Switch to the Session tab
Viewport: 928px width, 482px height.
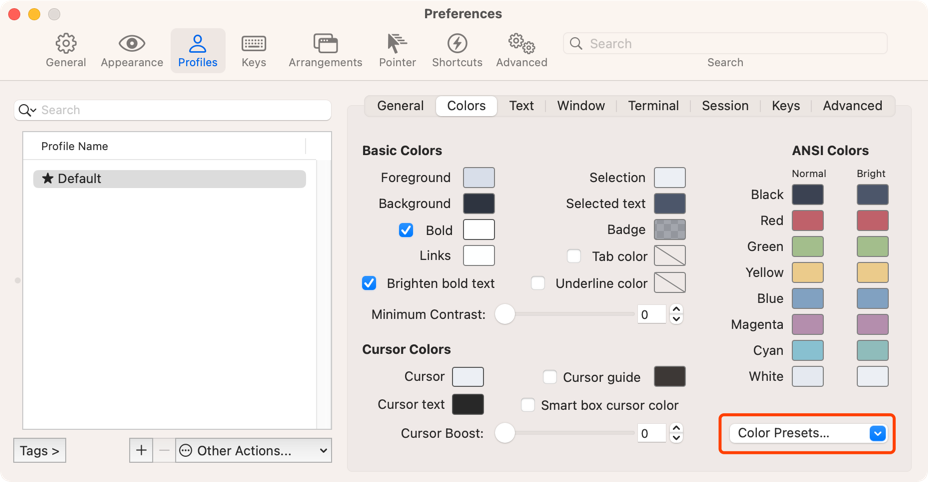tap(725, 106)
